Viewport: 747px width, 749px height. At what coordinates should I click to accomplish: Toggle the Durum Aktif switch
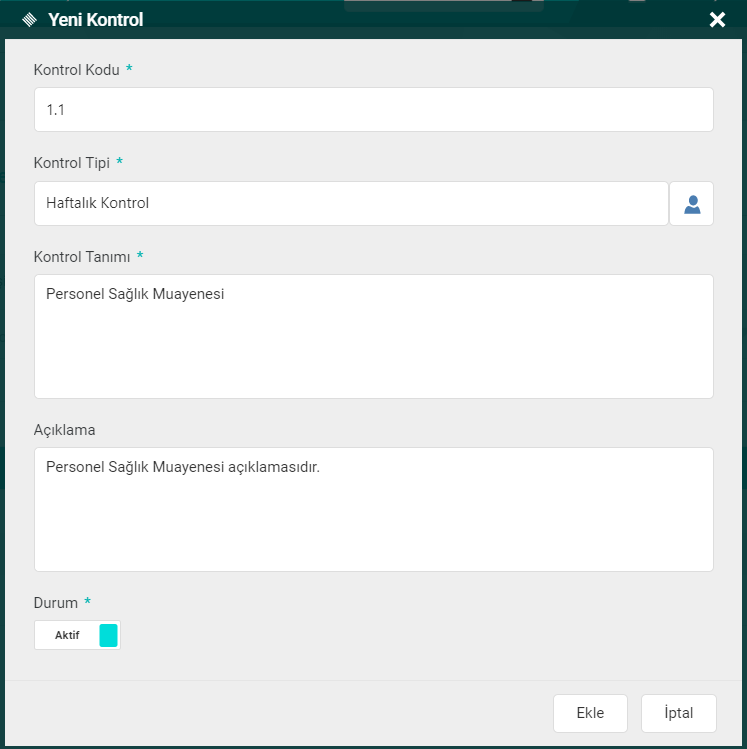coord(77,635)
